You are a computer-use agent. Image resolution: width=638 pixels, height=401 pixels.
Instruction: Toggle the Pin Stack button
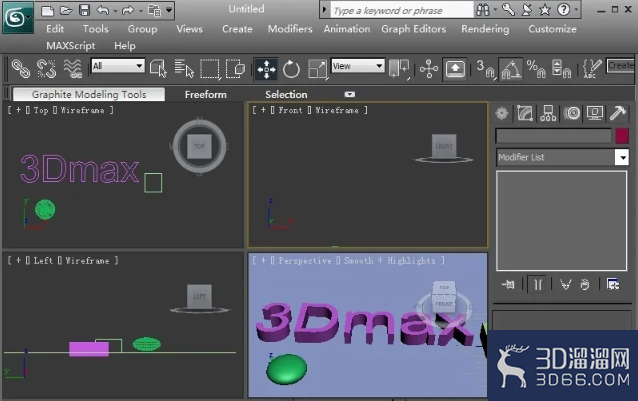[x=508, y=284]
